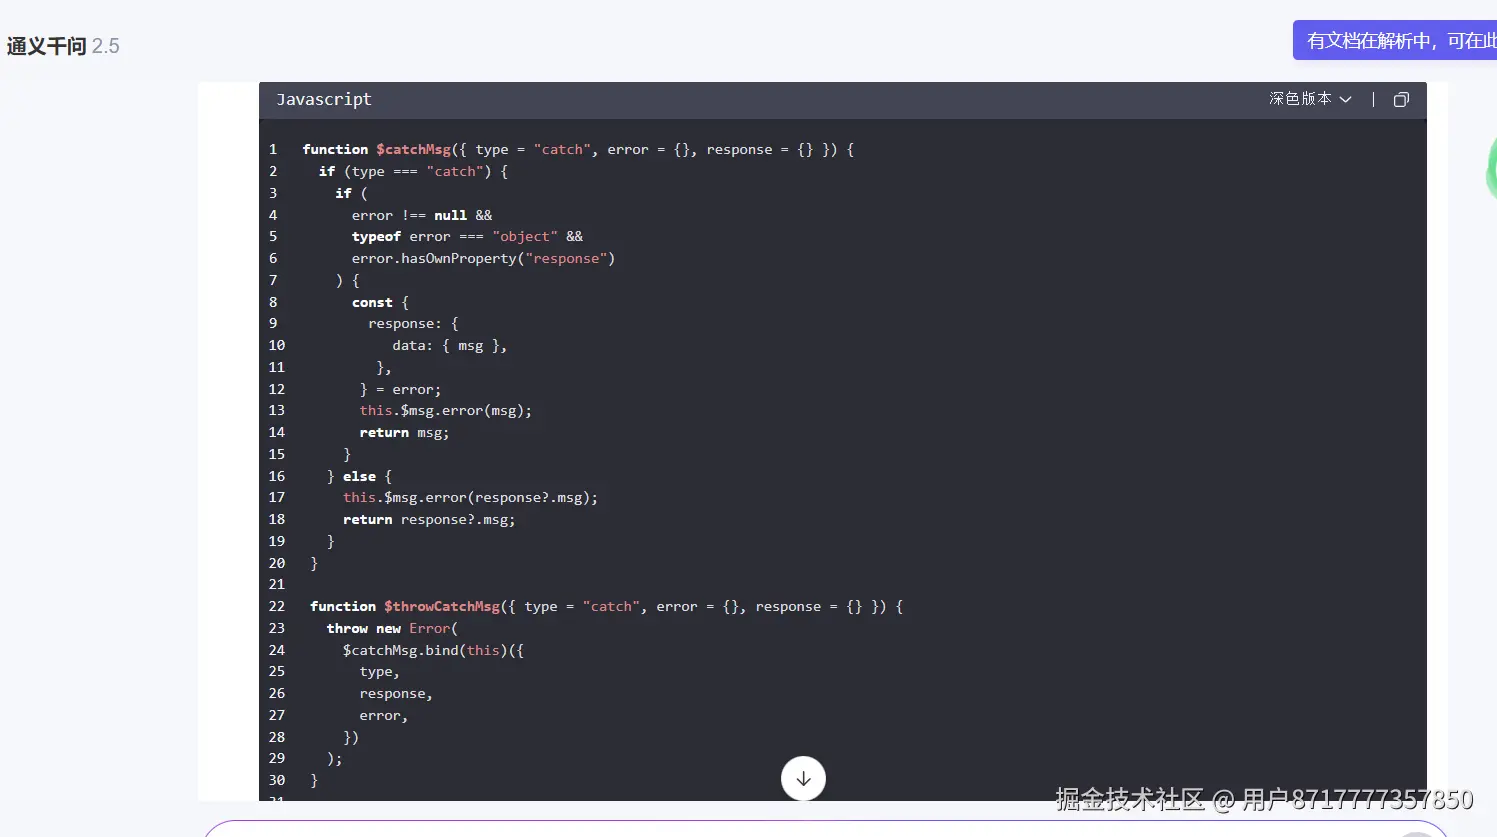Click 'function $catchMsg' on line 1
Image resolution: width=1497 pixels, height=837 pixels.
(x=377, y=149)
